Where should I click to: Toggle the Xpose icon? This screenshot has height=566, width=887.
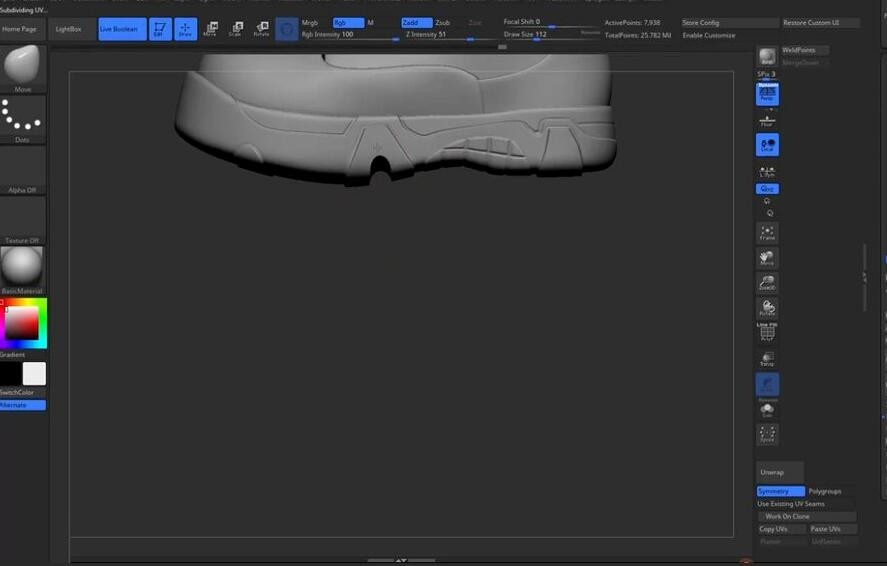tap(767, 434)
